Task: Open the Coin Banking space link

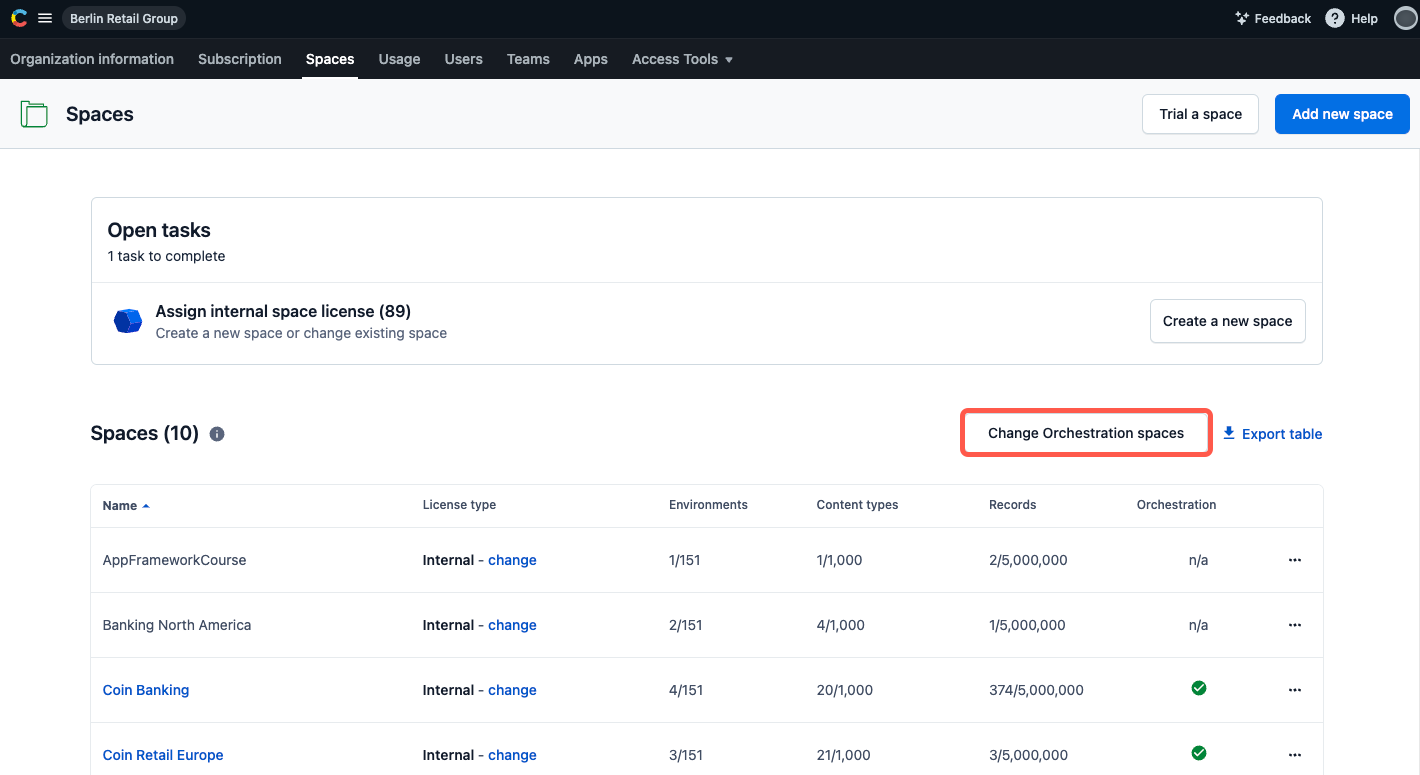Action: tap(146, 690)
